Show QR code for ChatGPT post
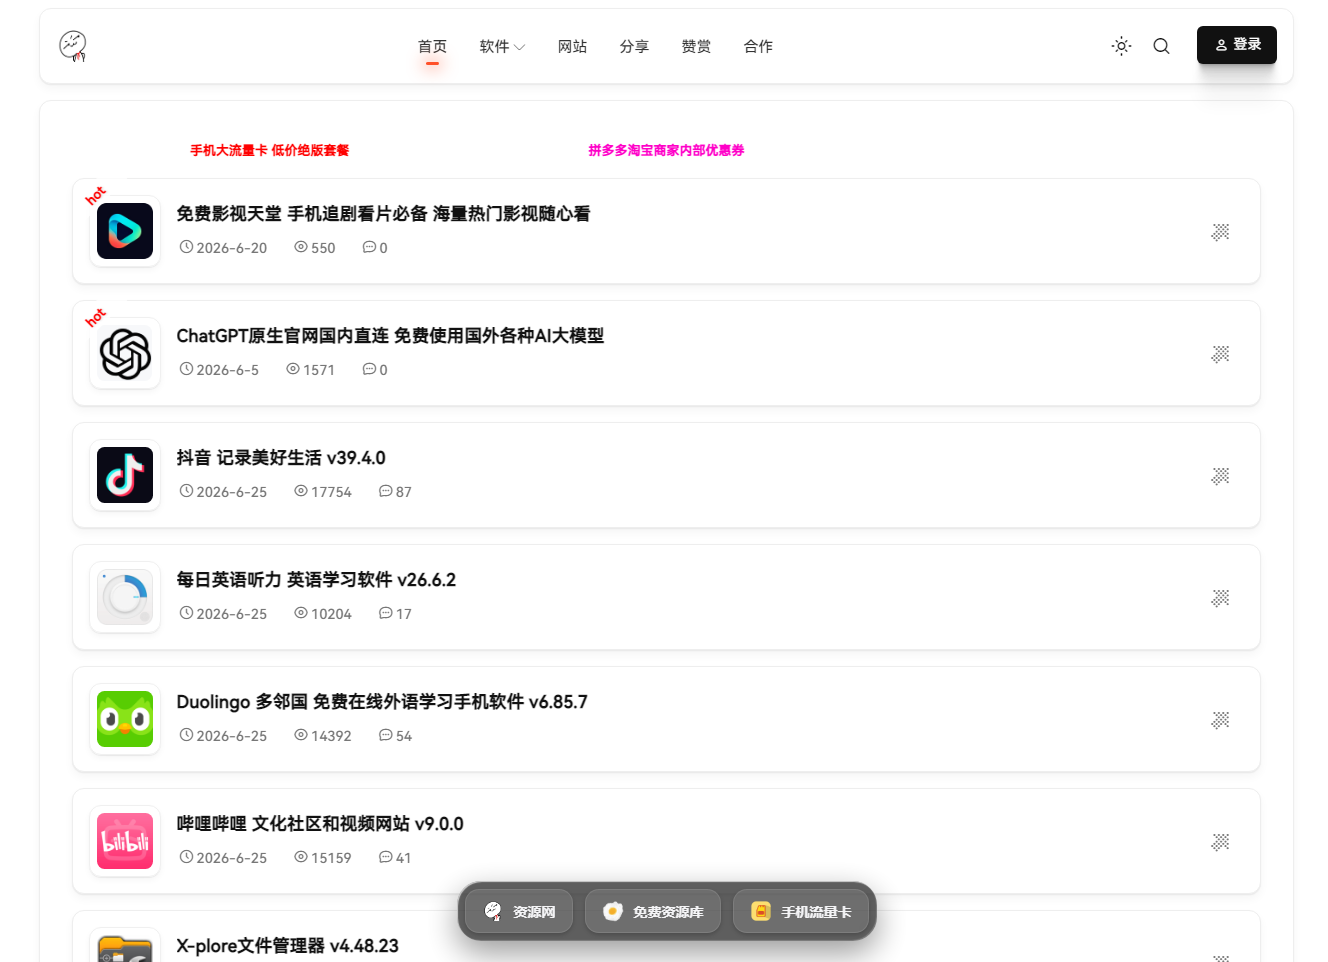This screenshot has width=1328, height=962. coord(1220,354)
